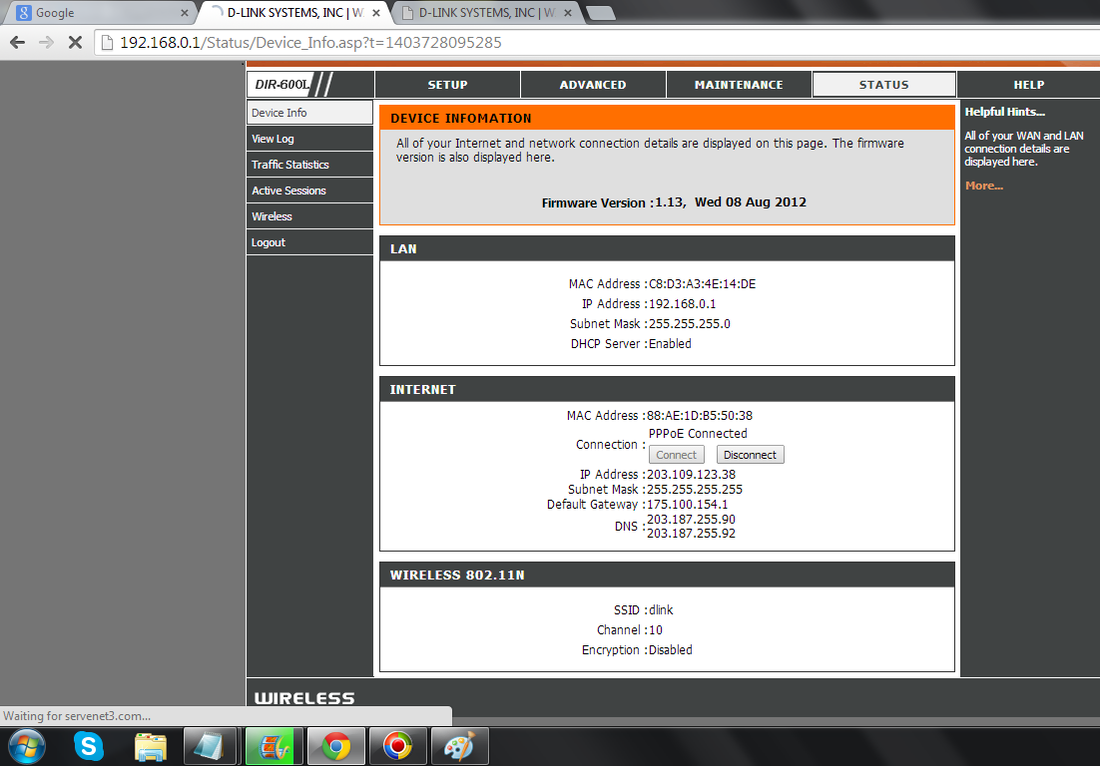1100x768 pixels.
Task: Click the DNS value 203.187.255.90
Action: pyautogui.click(x=691, y=519)
